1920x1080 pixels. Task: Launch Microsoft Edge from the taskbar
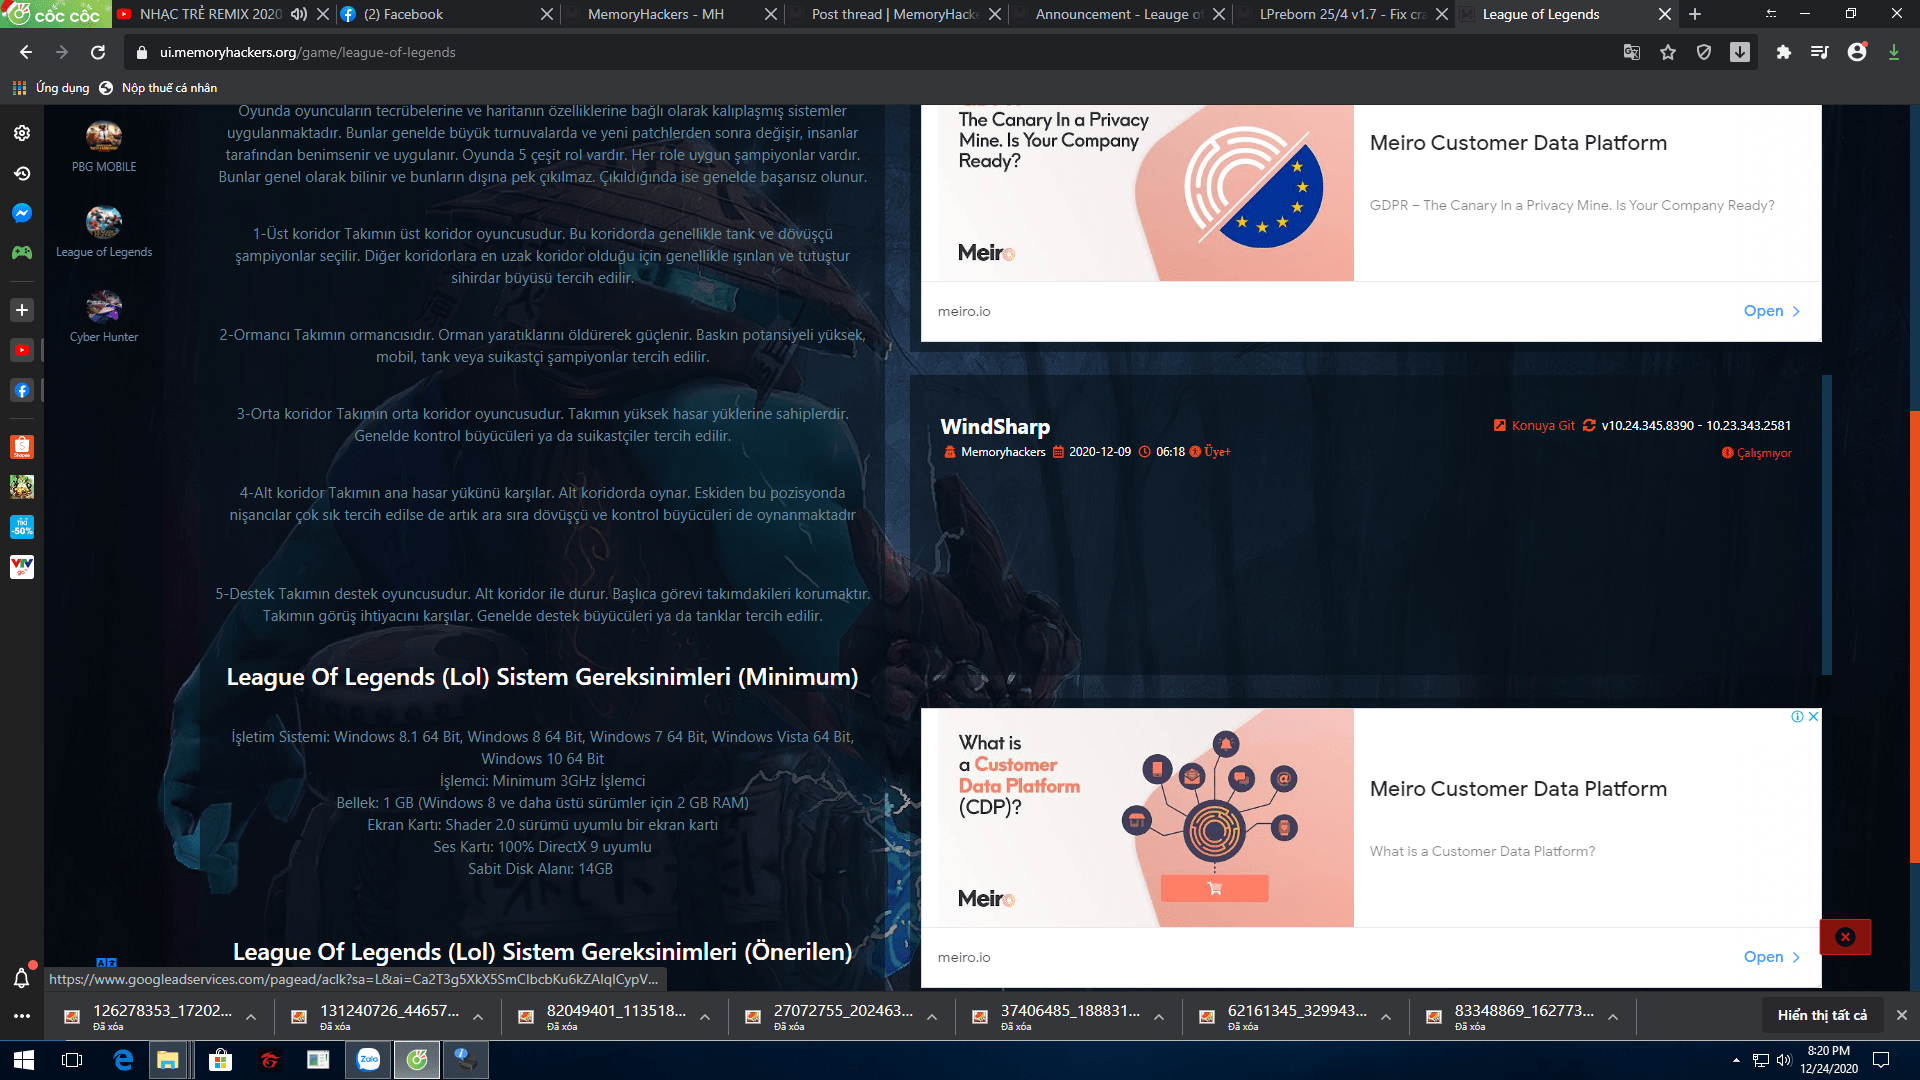coord(123,1060)
